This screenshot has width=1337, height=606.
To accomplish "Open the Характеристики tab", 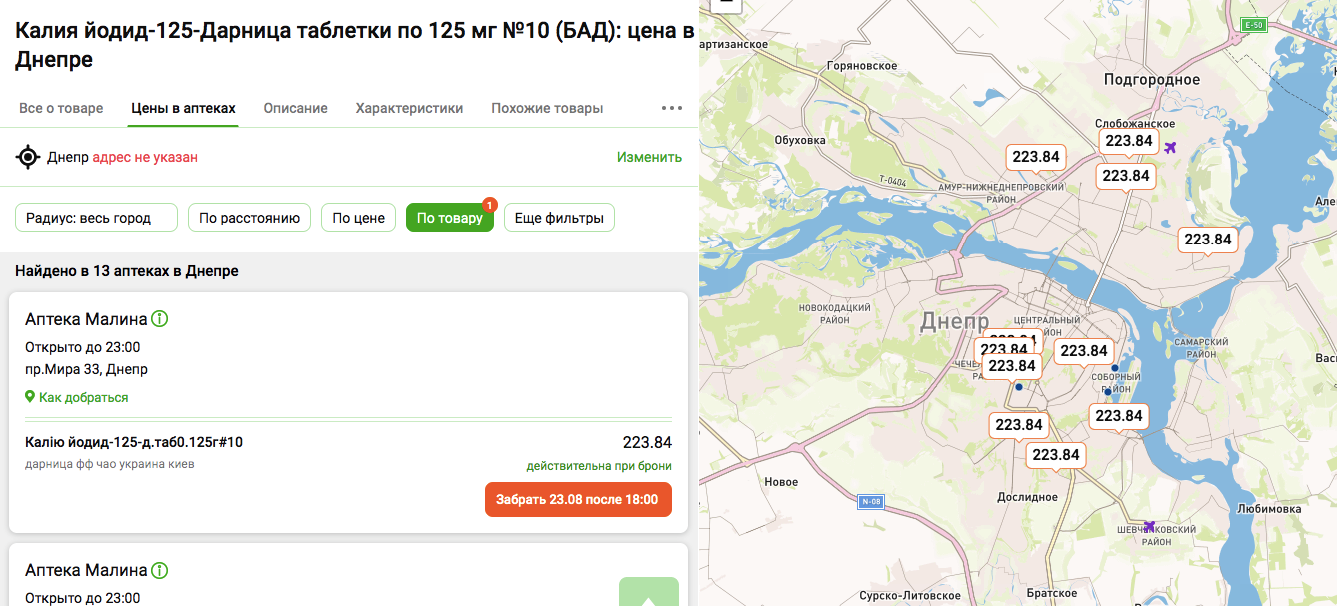I will [x=409, y=108].
